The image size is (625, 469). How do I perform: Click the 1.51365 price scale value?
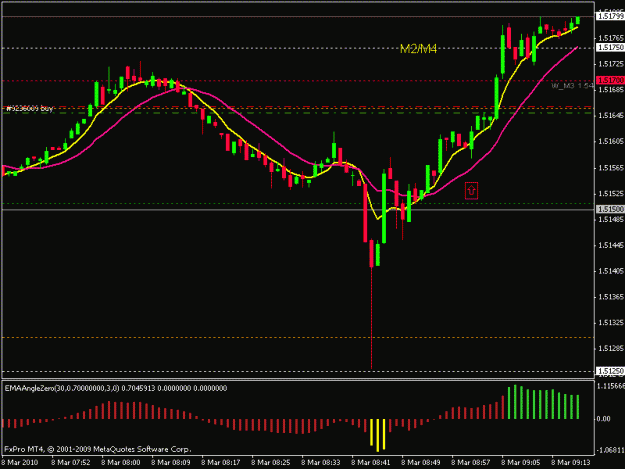coord(611,297)
